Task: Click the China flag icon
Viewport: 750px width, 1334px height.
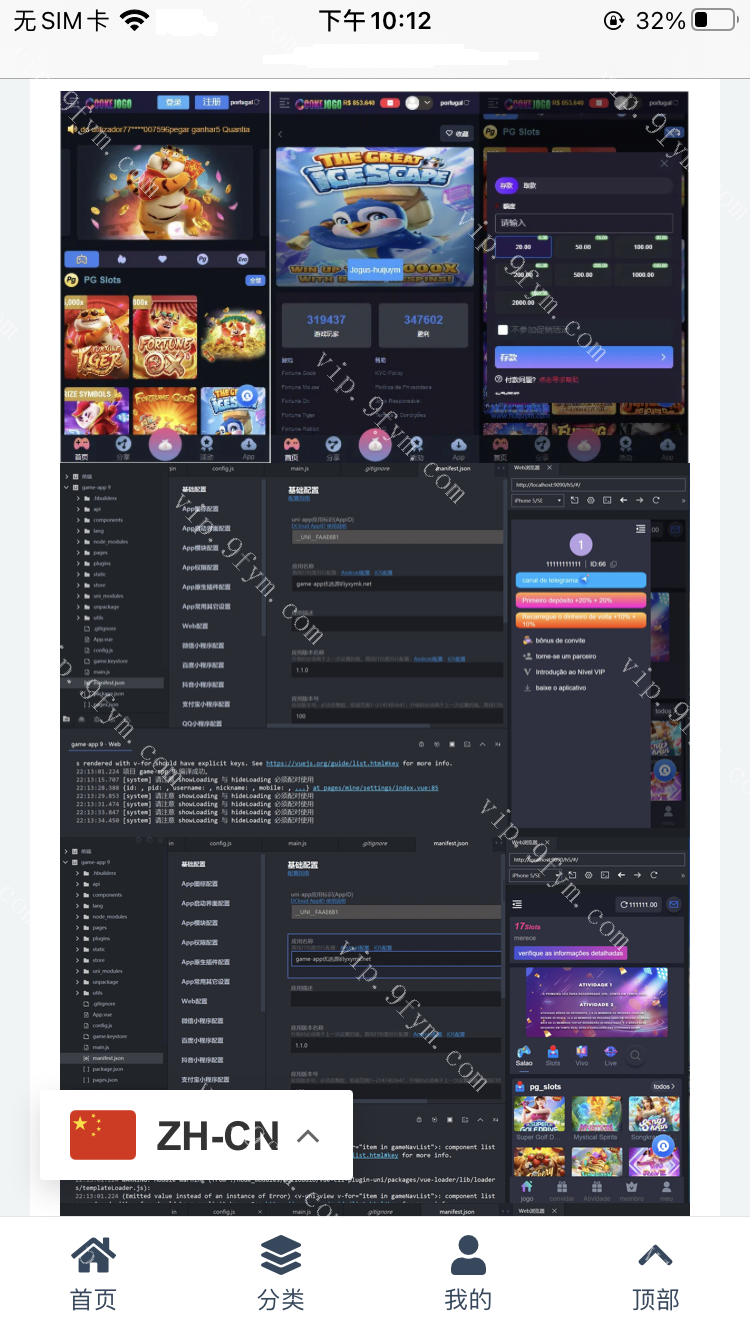Action: coord(103,1135)
